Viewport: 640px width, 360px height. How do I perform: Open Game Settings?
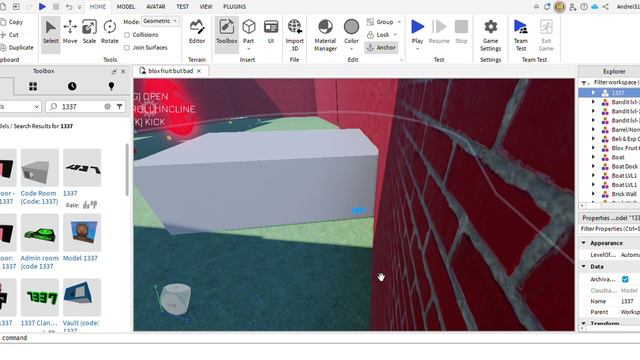click(x=490, y=35)
